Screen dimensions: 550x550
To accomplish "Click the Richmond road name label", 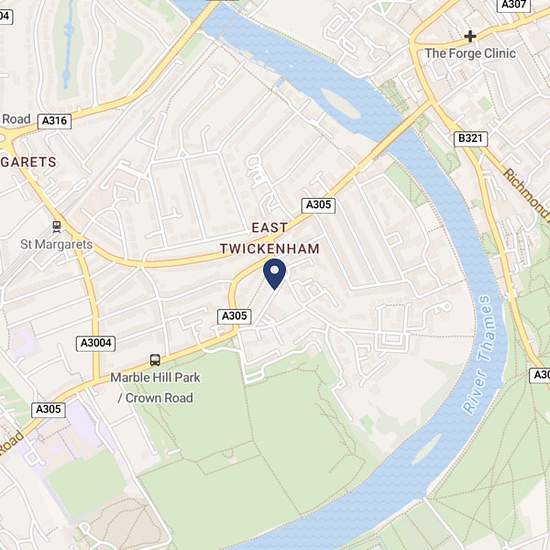I will (527, 195).
